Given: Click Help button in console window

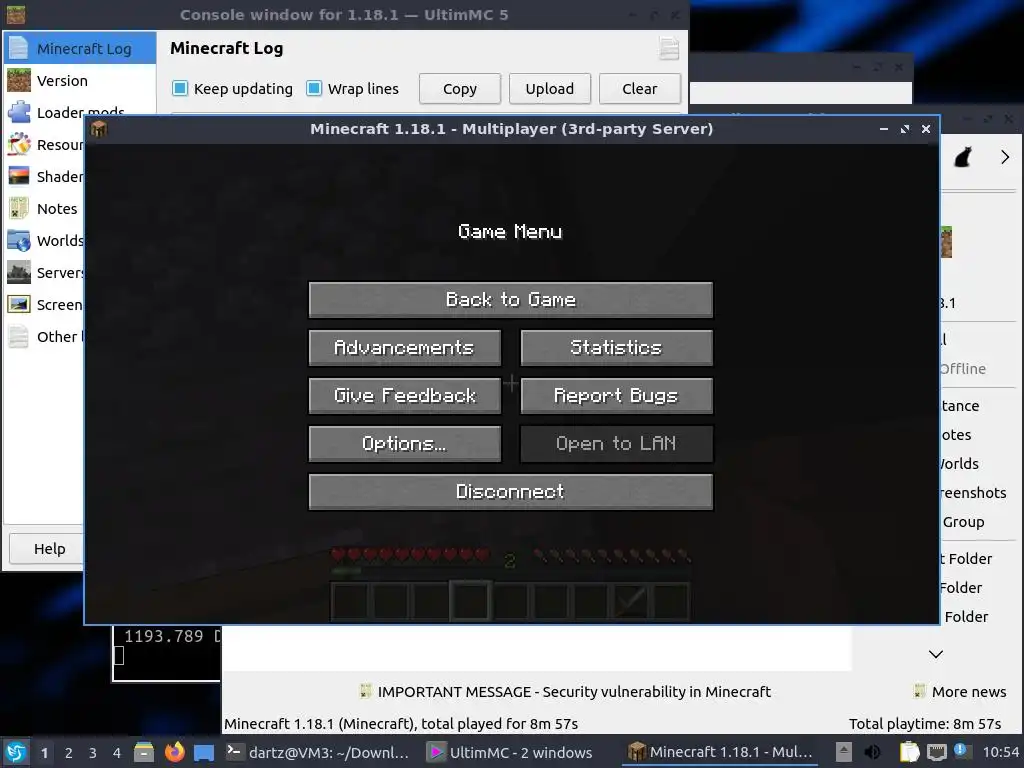Looking at the screenshot, I should [47, 549].
